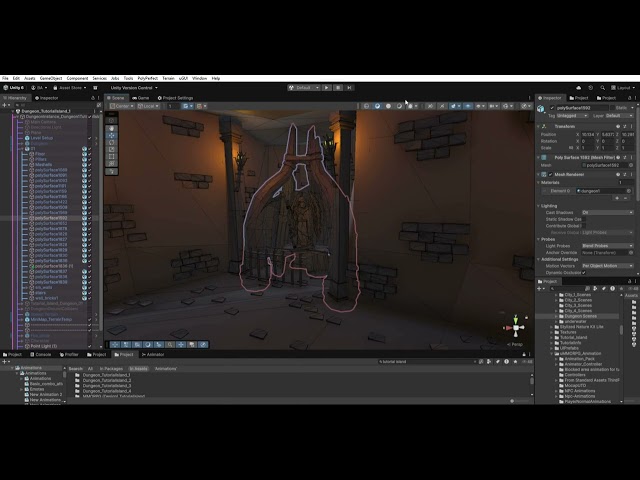Image resolution: width=640 pixels, height=480 pixels.
Task: Toggle Static Shadow Caster checkbox
Action: click(x=584, y=219)
